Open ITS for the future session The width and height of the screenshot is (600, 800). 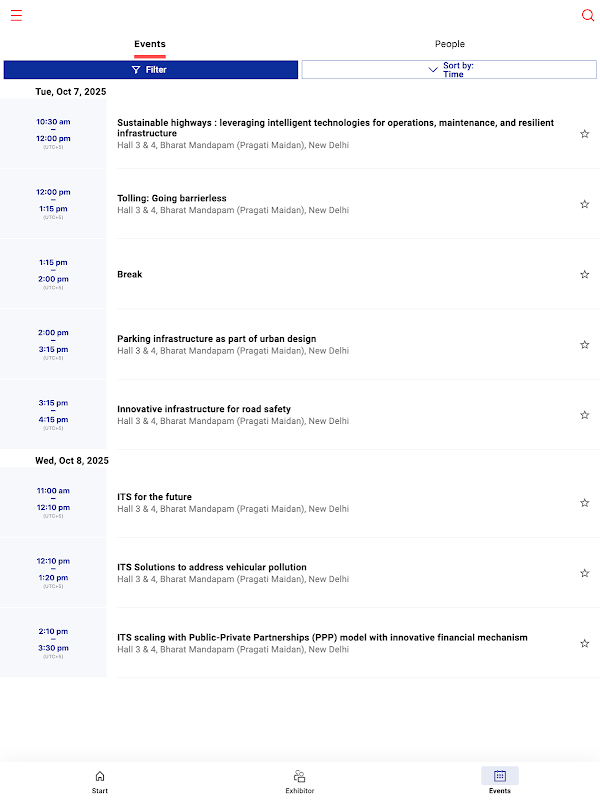[x=155, y=497]
